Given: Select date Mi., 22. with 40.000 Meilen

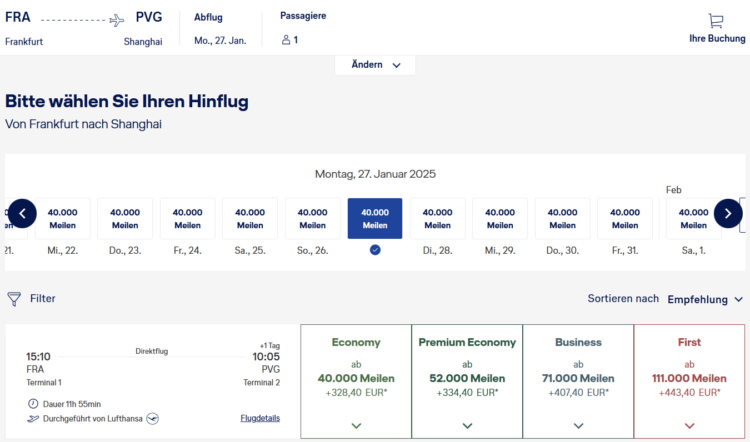Looking at the screenshot, I should pos(63,219).
